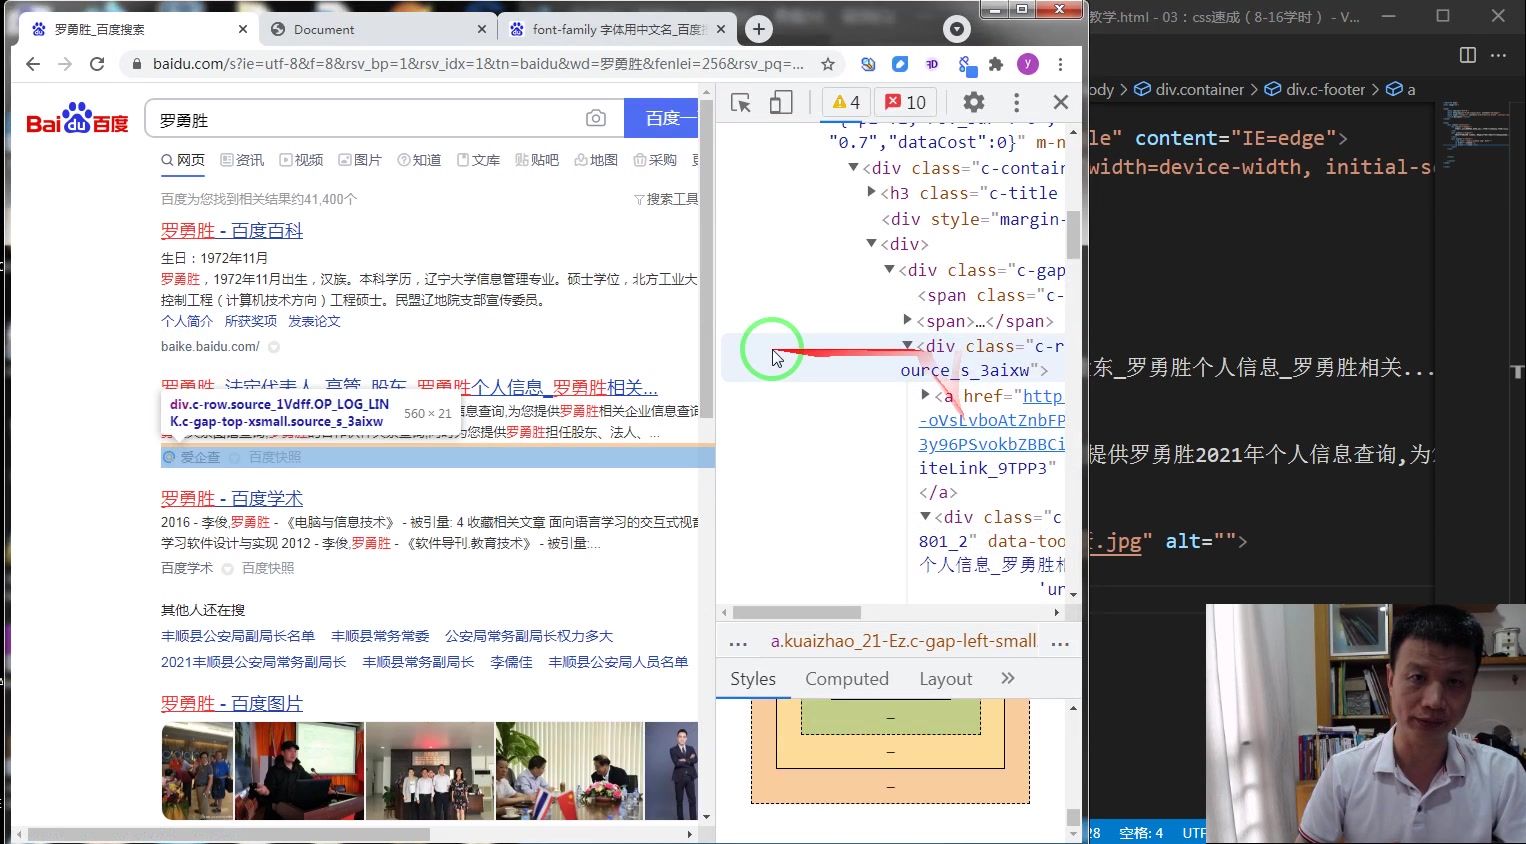Viewport: 1526px width, 844px height.
Task: Open DevTools settings gear
Action: click(x=973, y=102)
